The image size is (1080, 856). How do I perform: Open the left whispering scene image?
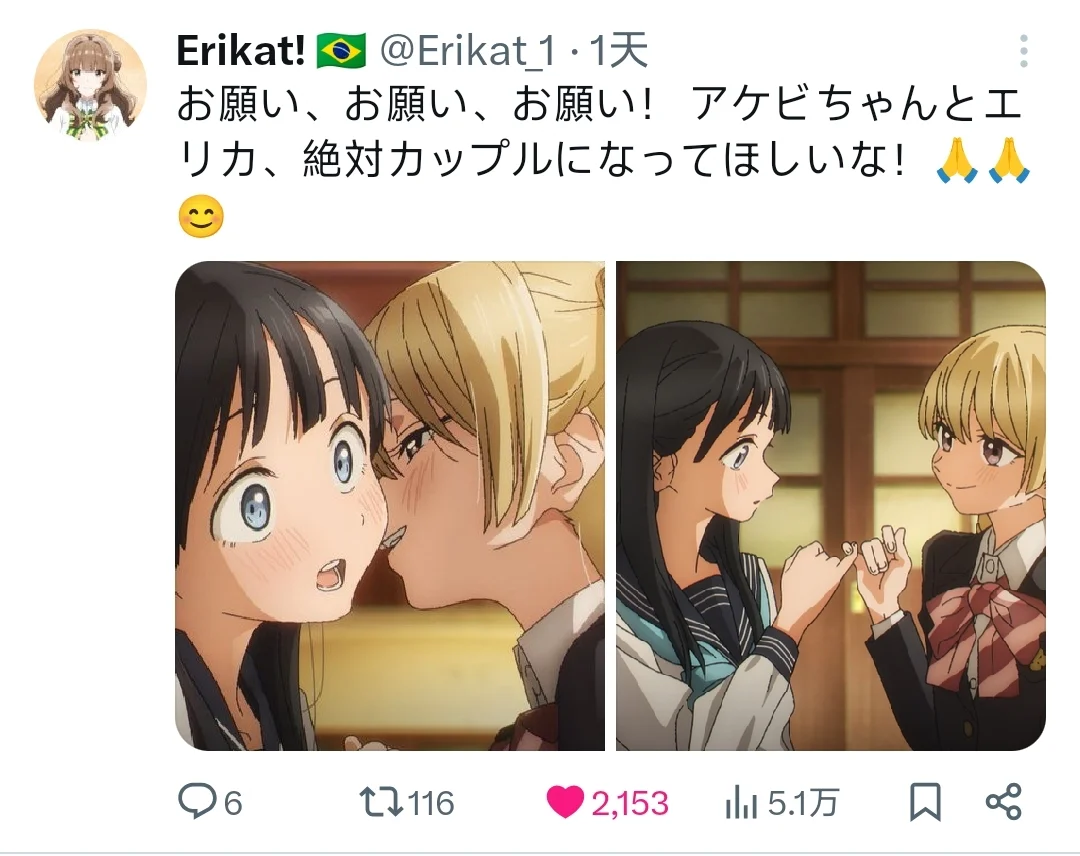390,505
